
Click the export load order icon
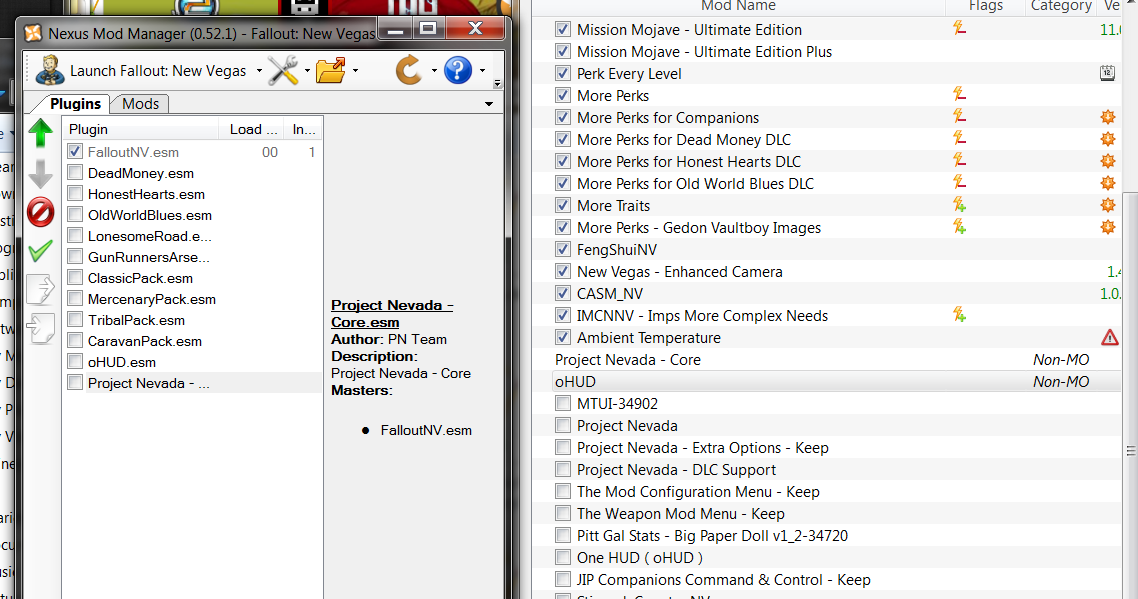point(41,289)
